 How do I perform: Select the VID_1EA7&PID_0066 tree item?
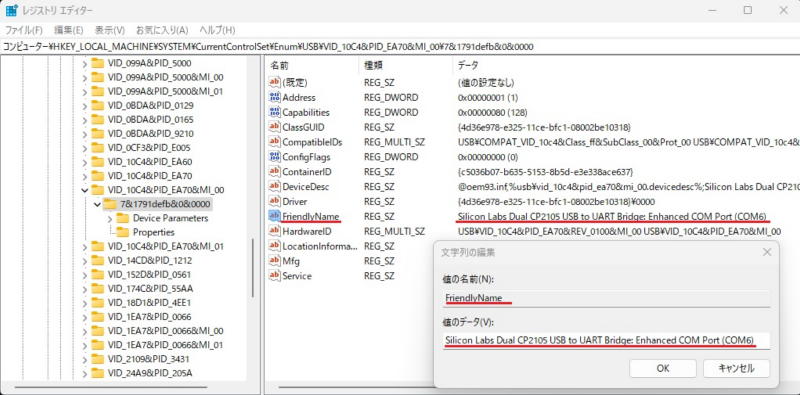tap(149, 316)
